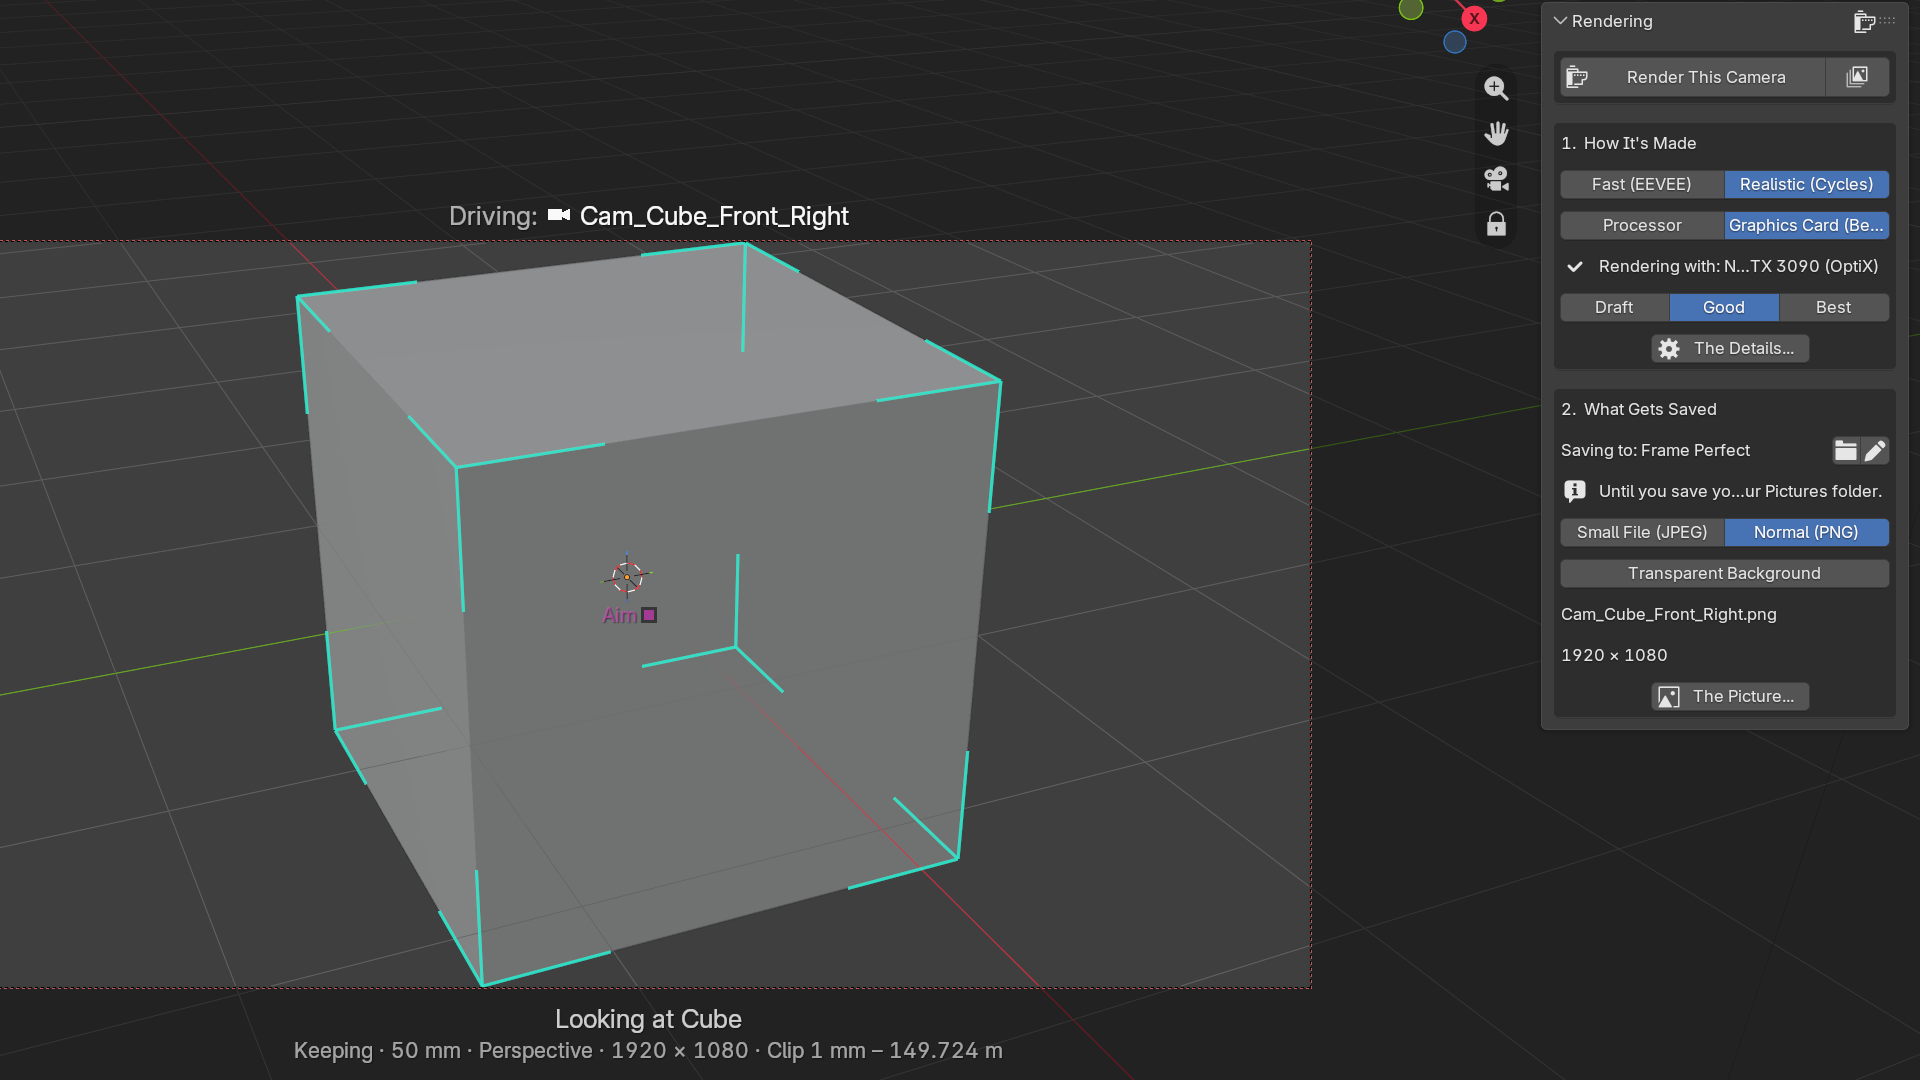This screenshot has width=1920, height=1080.
Task: Click the view rendered image icon button
Action: coord(1857,77)
